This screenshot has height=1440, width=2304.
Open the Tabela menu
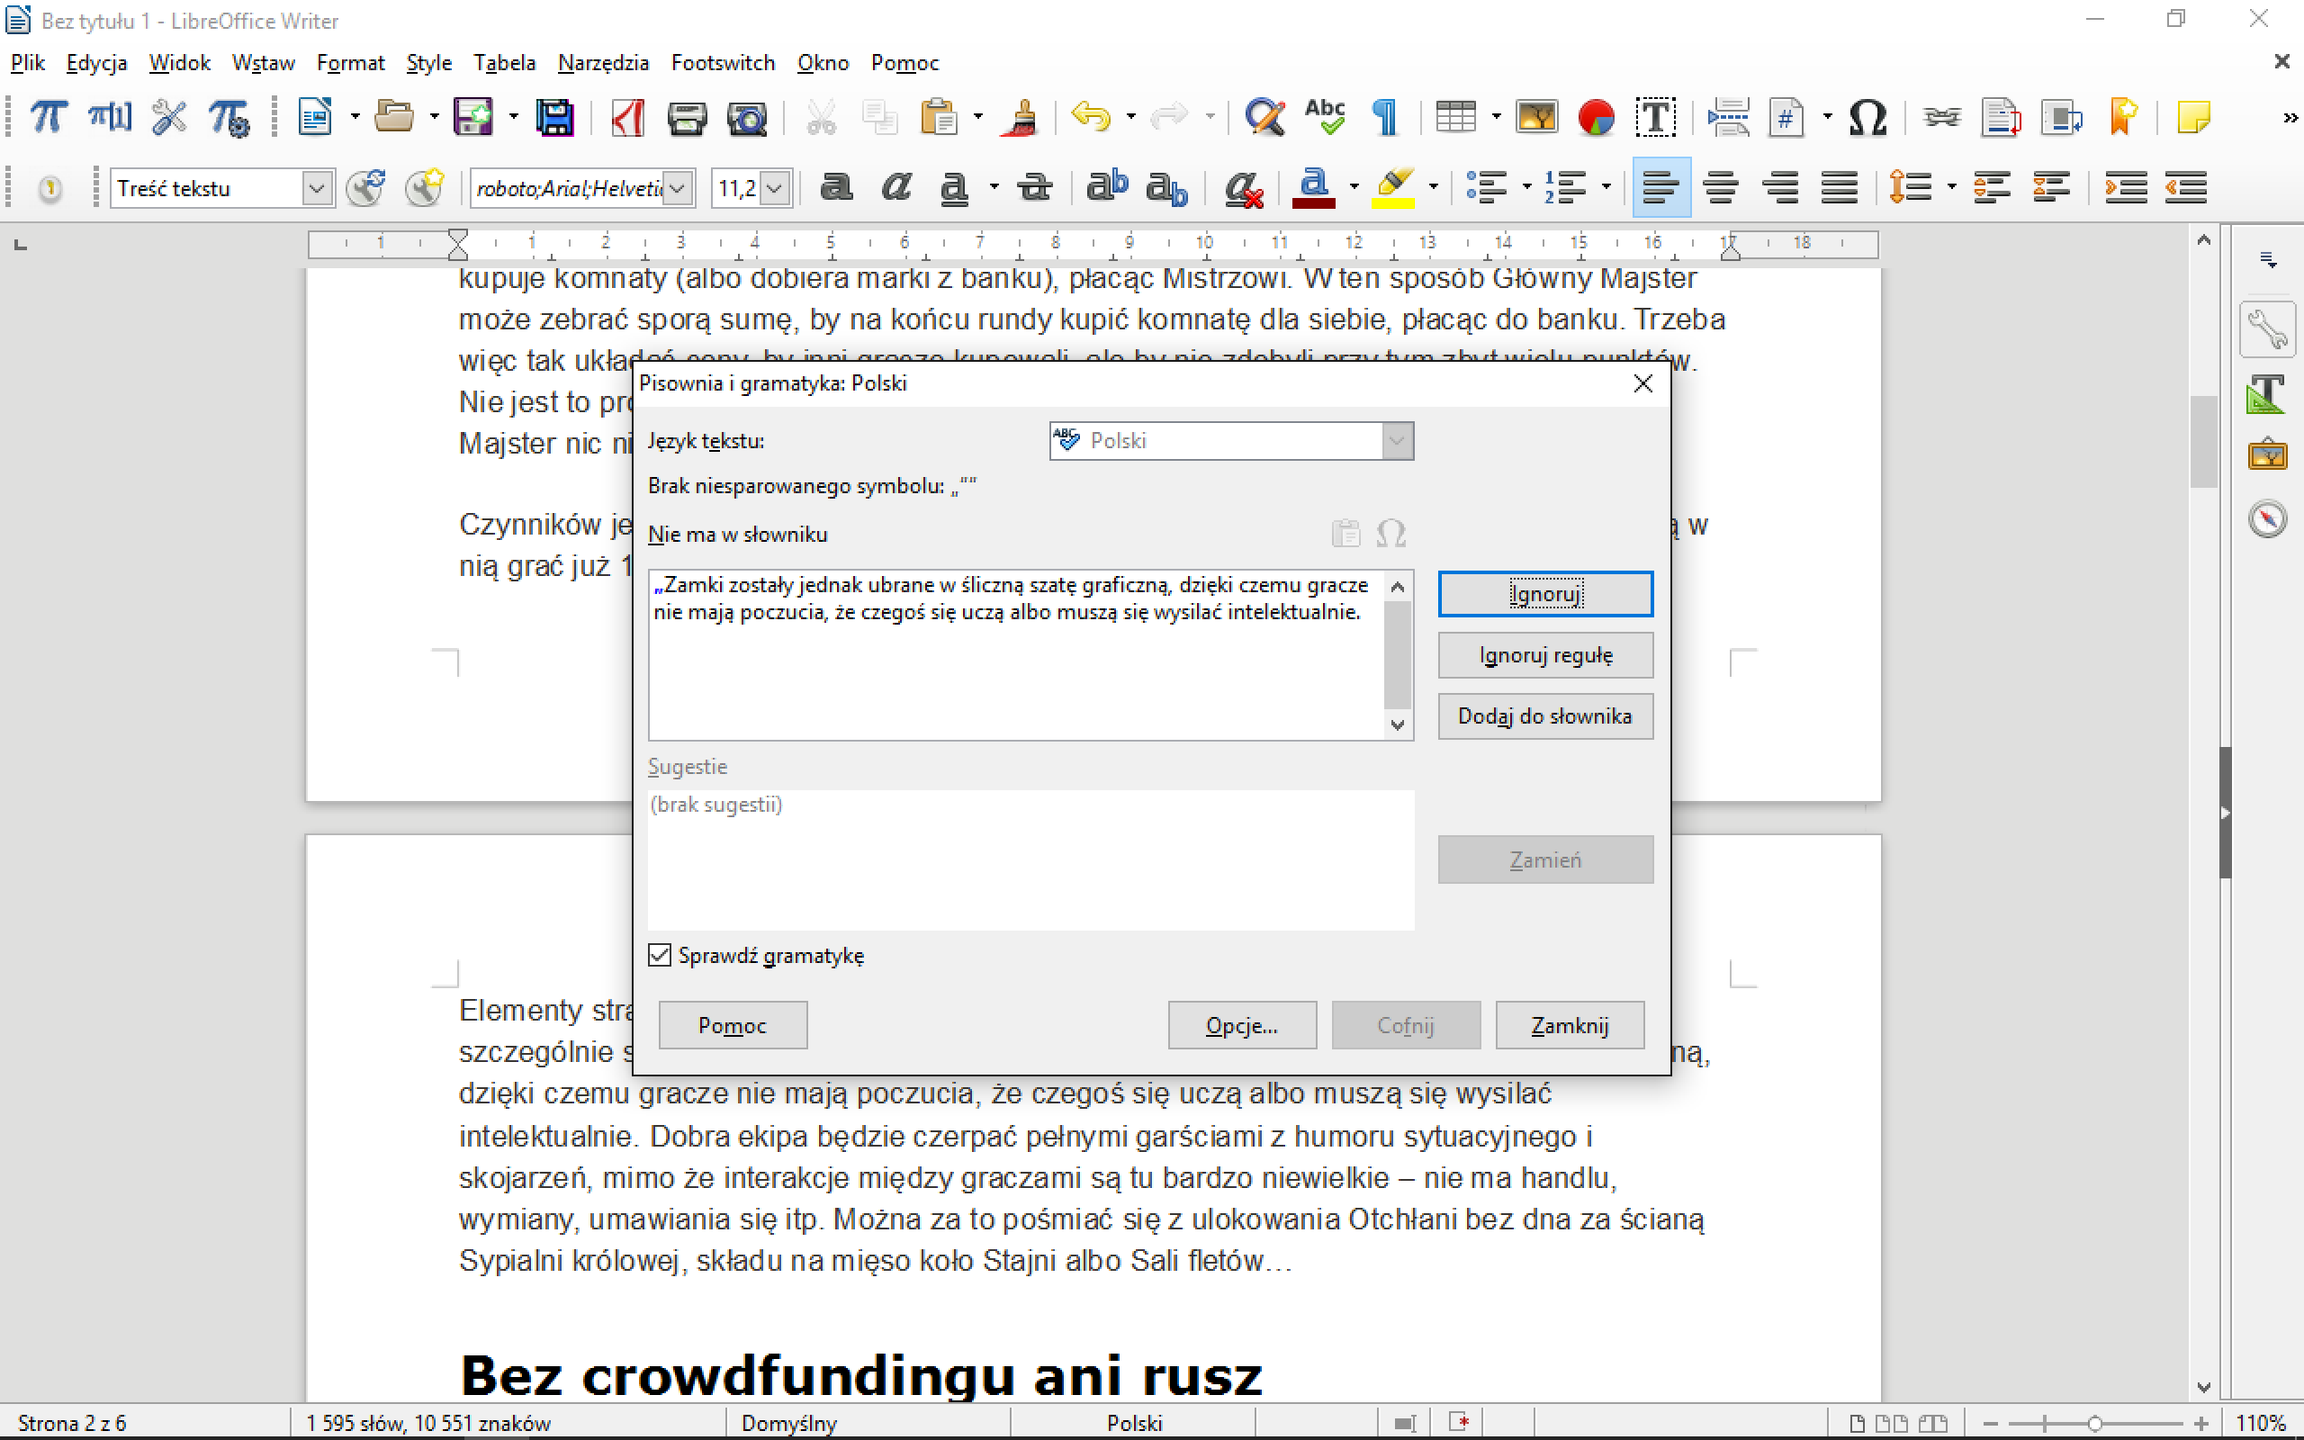(x=504, y=63)
